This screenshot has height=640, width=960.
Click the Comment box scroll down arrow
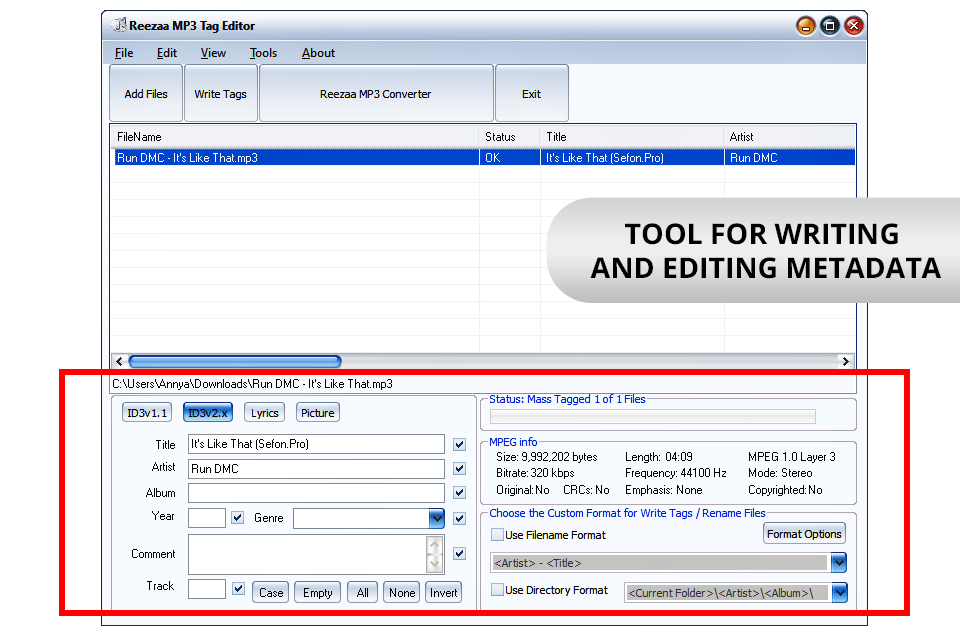435,563
